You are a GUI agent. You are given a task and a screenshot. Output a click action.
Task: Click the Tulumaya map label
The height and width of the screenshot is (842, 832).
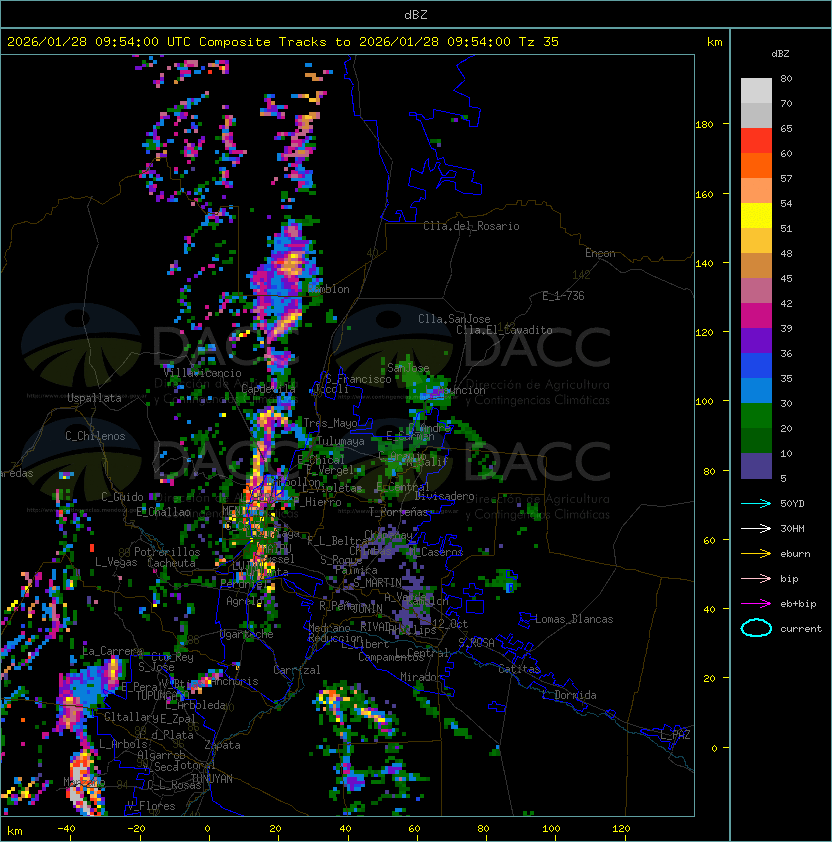click(341, 441)
